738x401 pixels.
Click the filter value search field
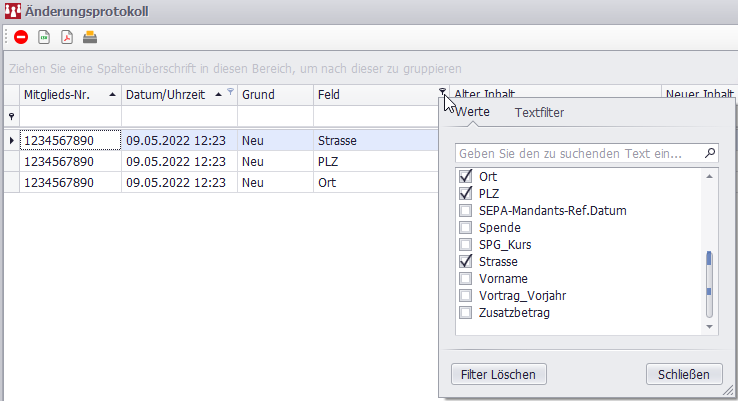(578, 154)
